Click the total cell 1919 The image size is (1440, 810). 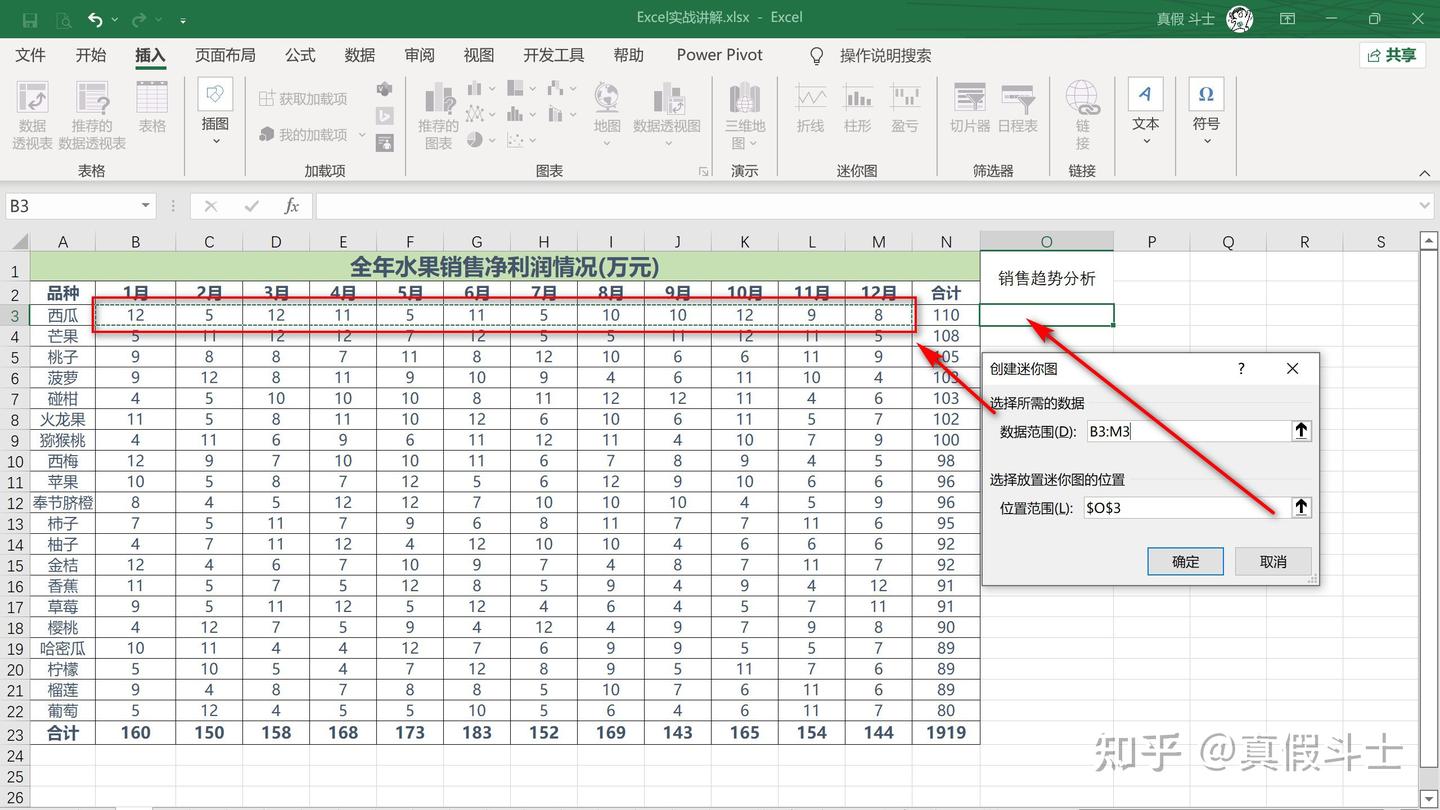pyautogui.click(x=946, y=732)
